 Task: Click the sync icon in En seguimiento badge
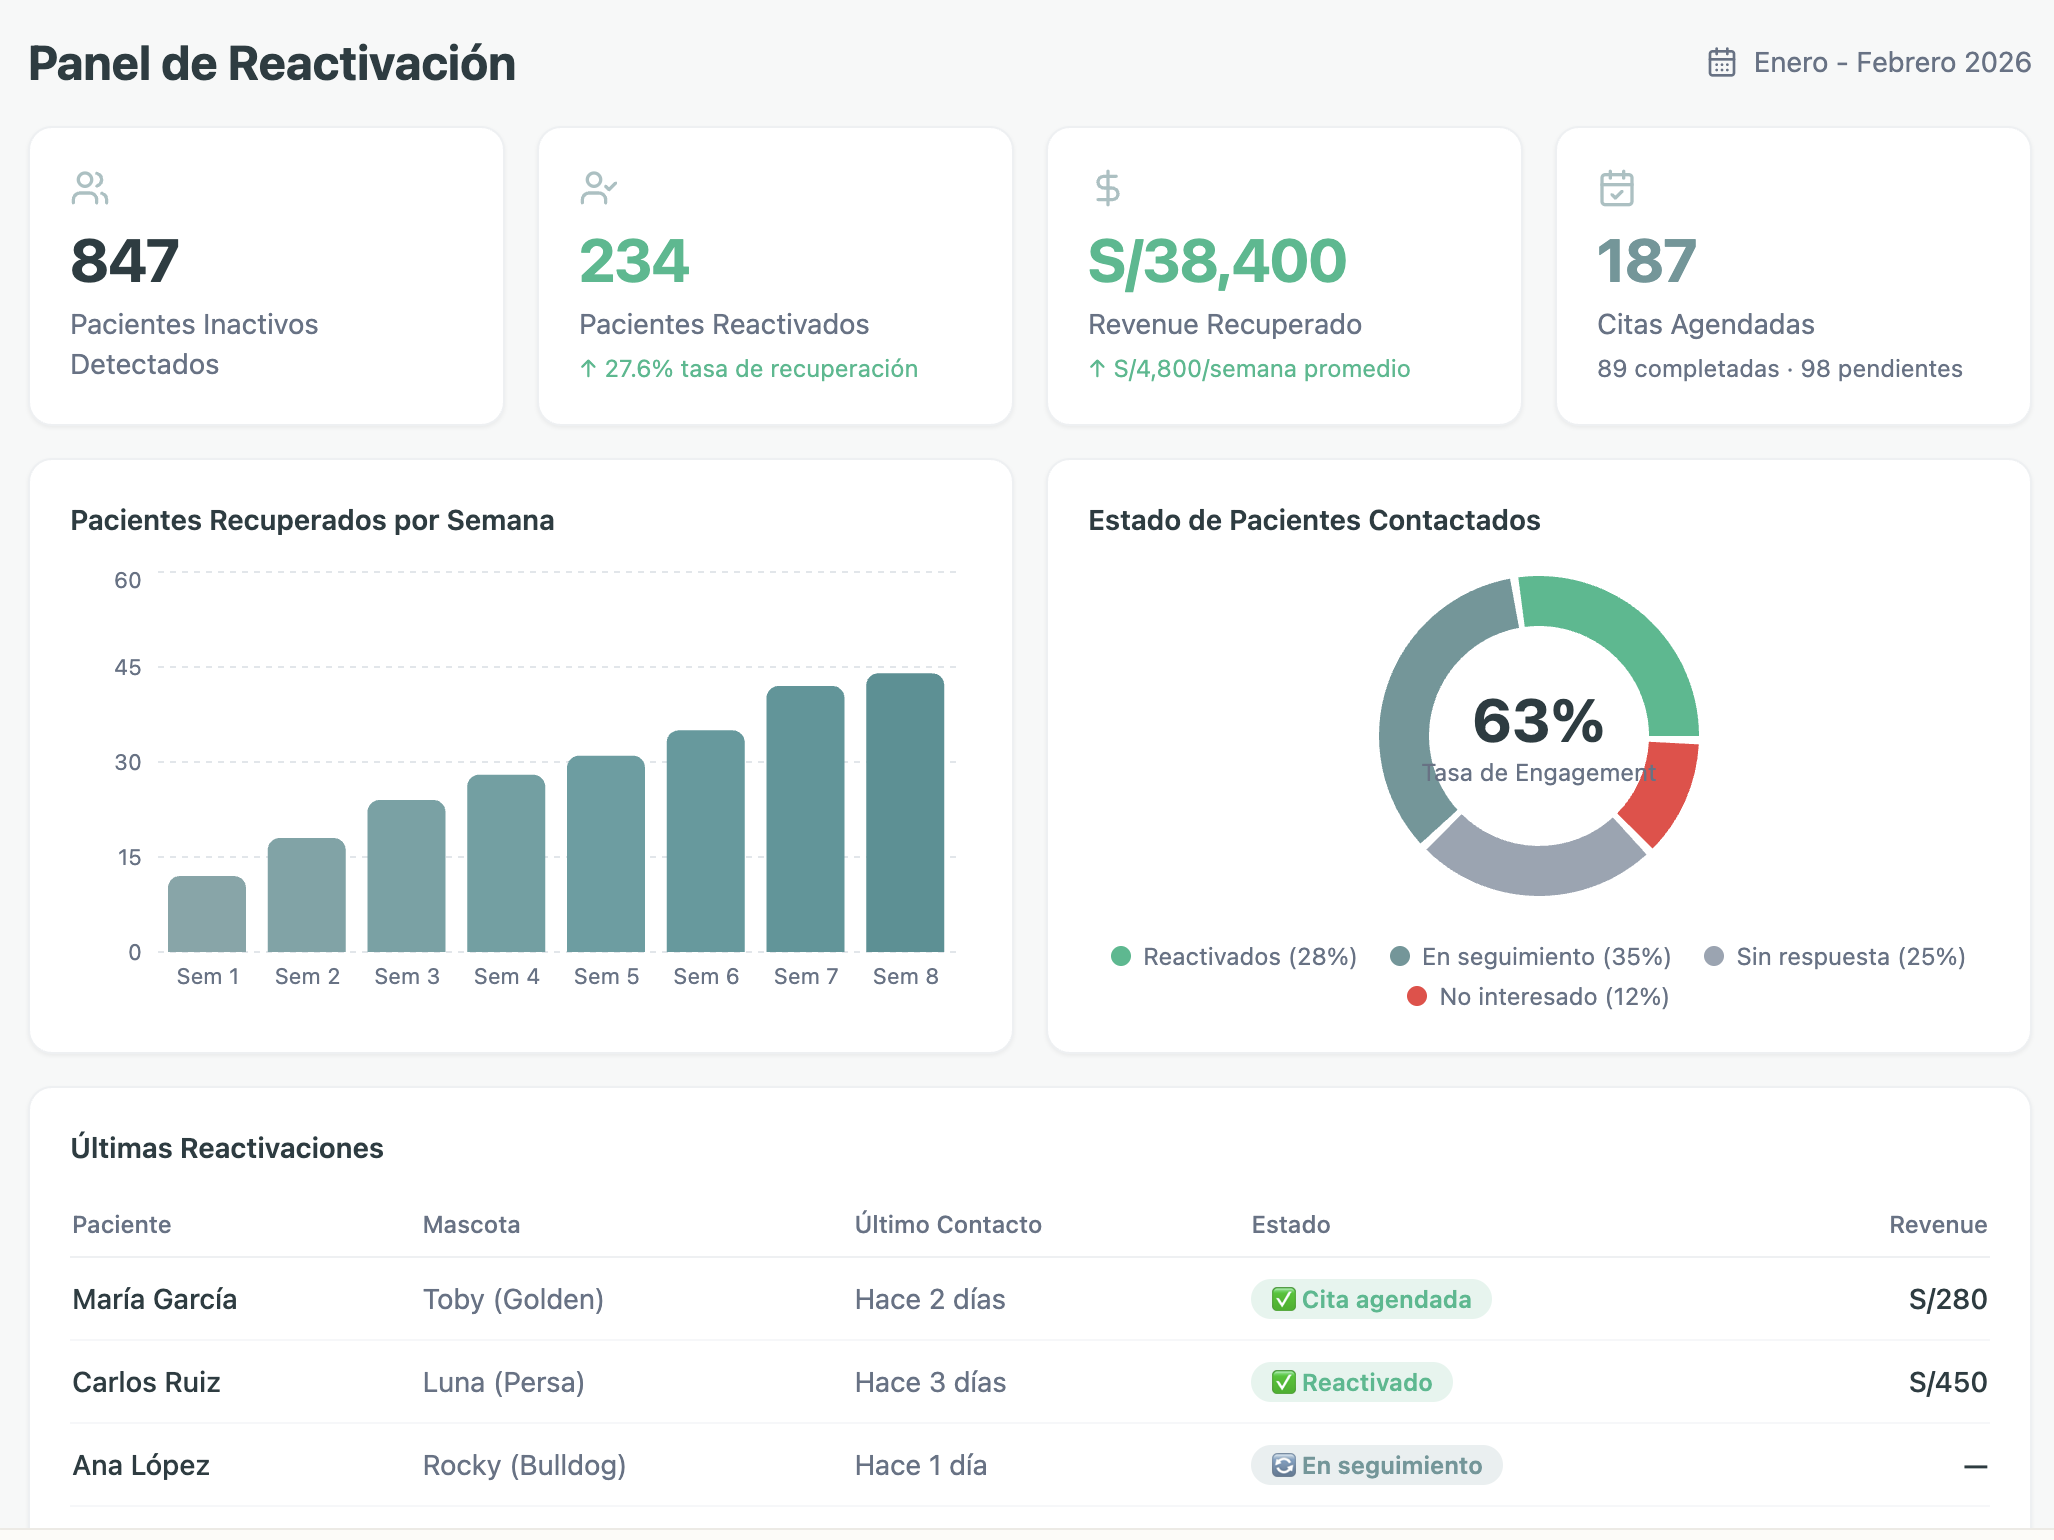1283,1465
